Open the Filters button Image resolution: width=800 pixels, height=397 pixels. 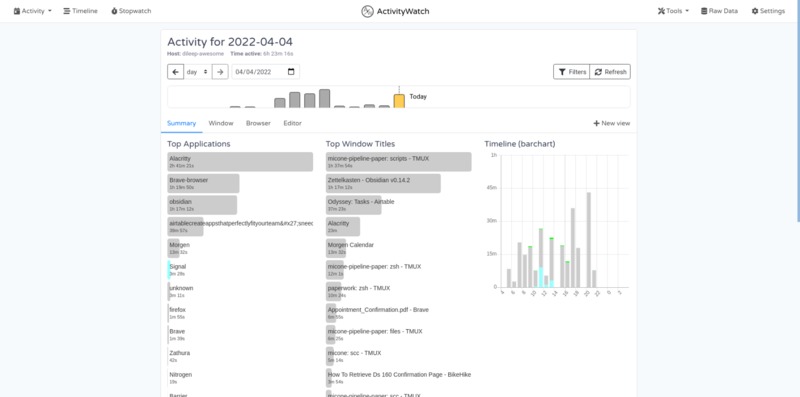[571, 72]
